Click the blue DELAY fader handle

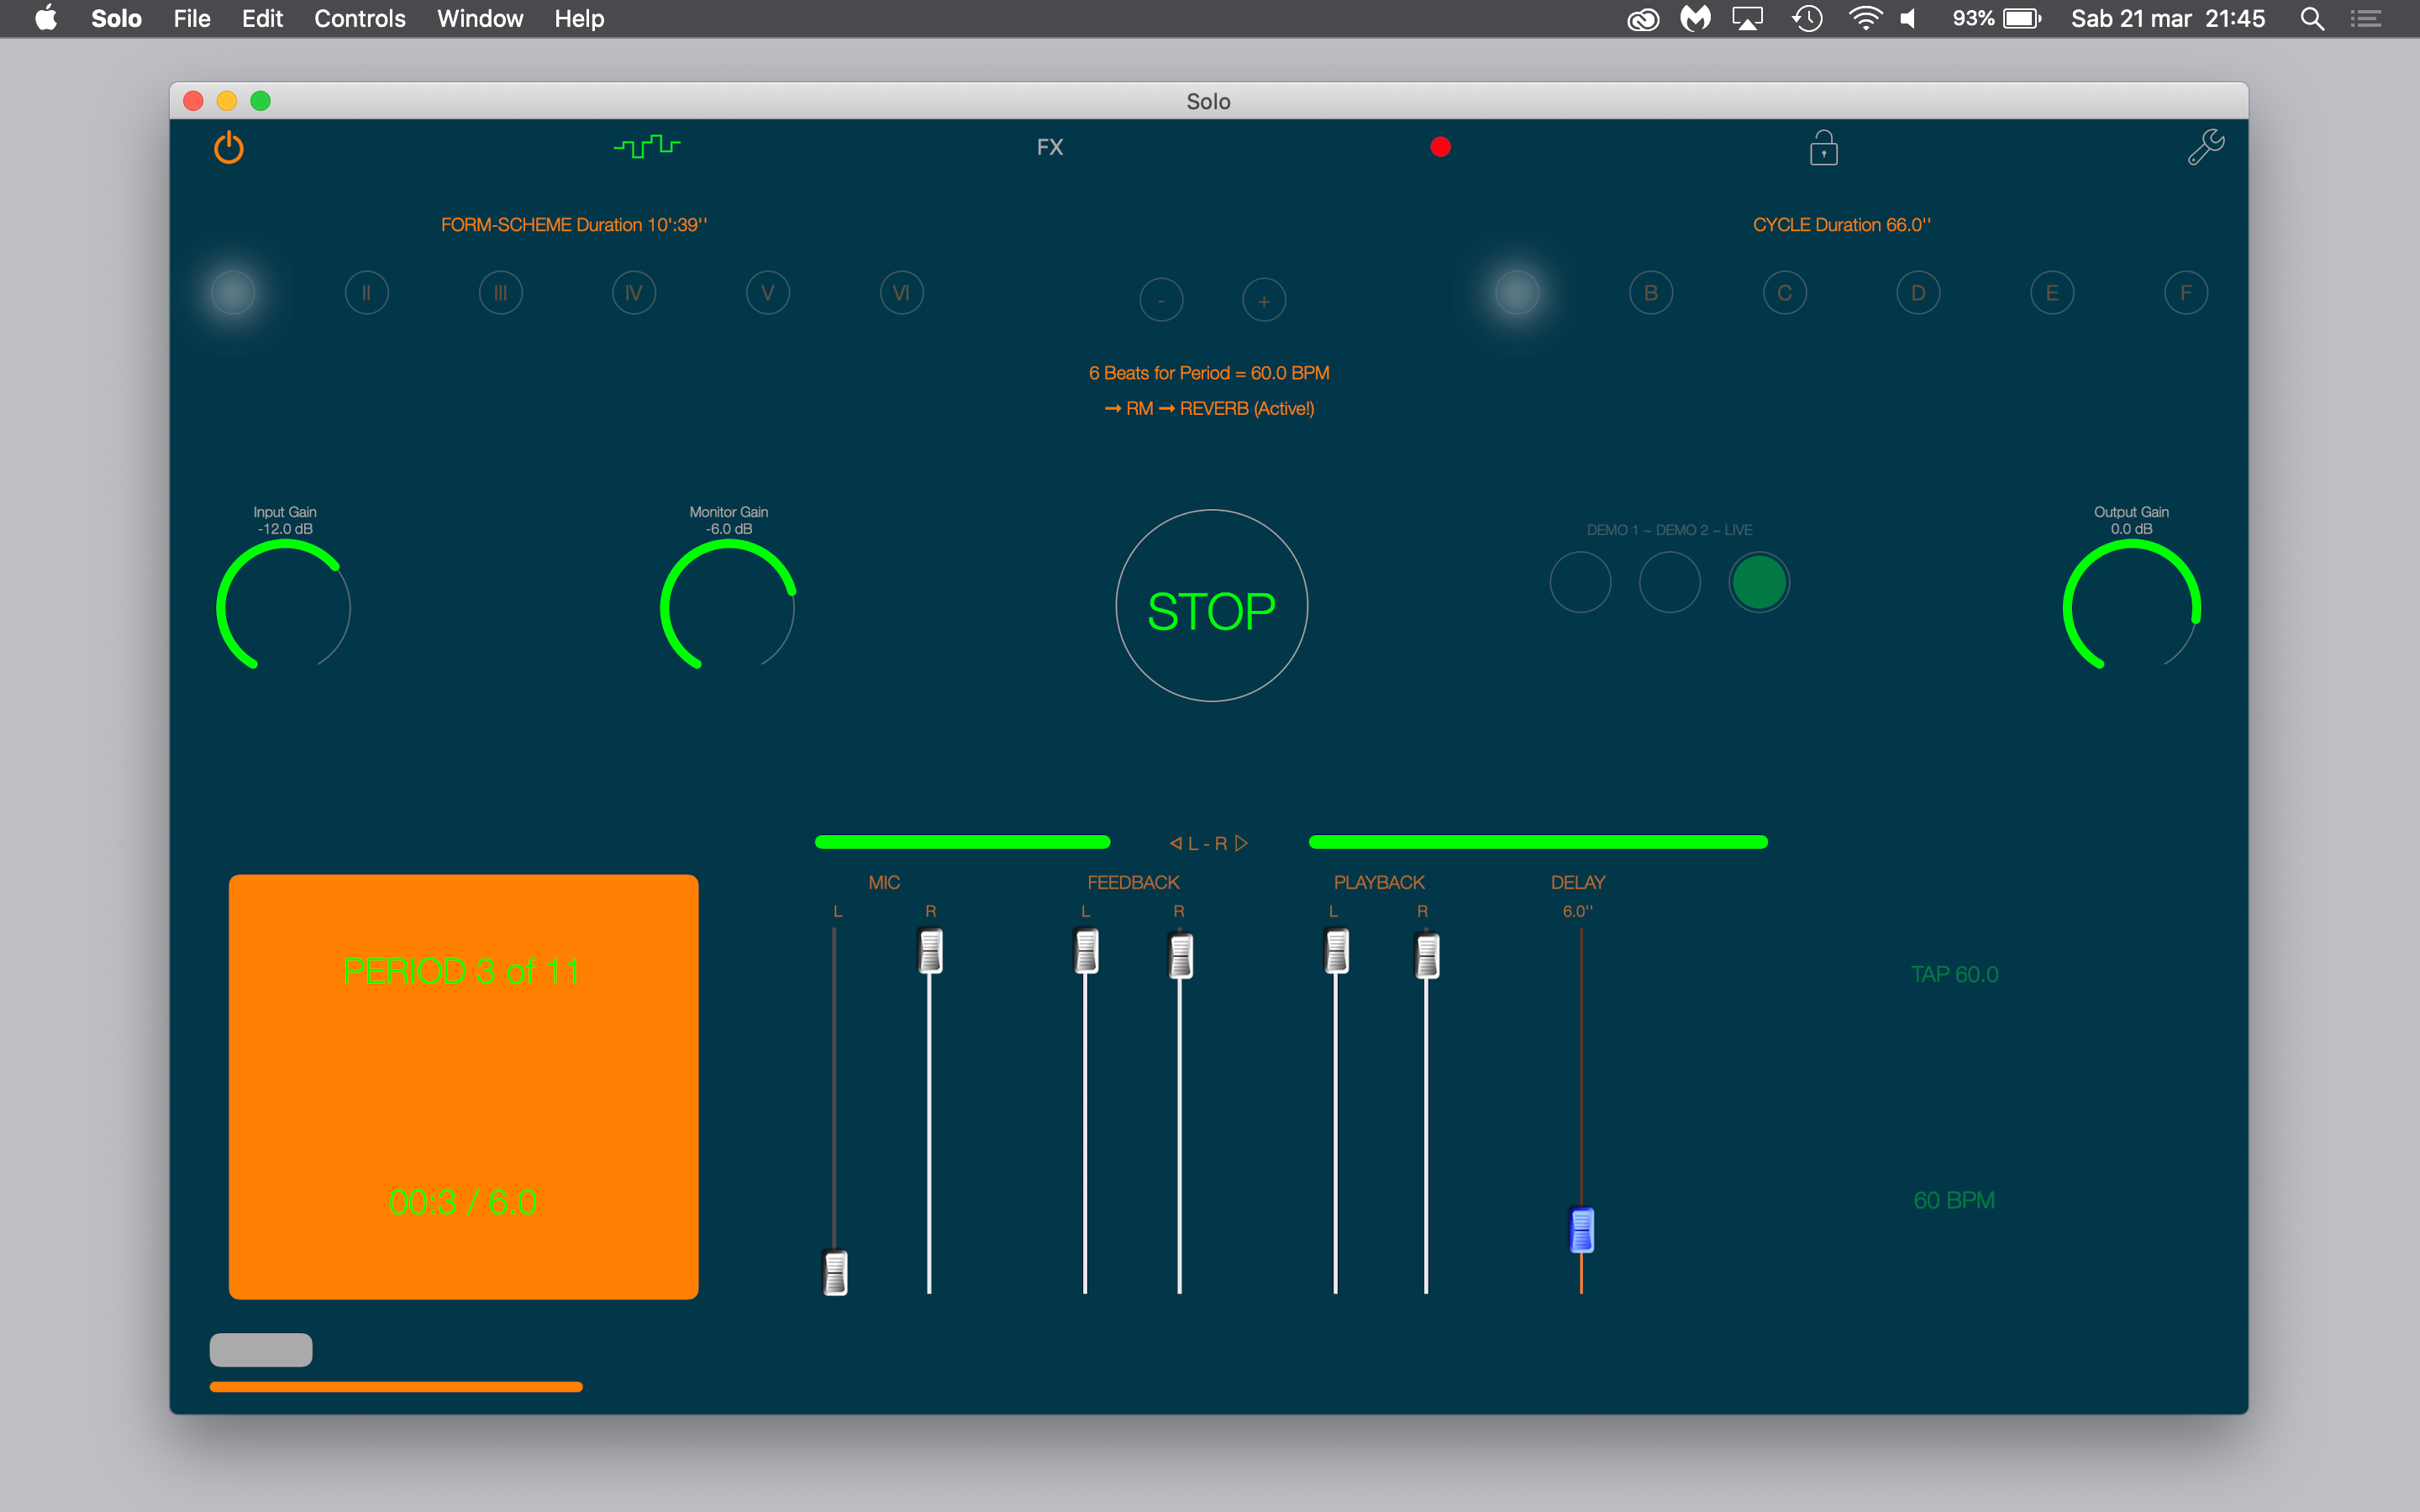pyautogui.click(x=1581, y=1230)
